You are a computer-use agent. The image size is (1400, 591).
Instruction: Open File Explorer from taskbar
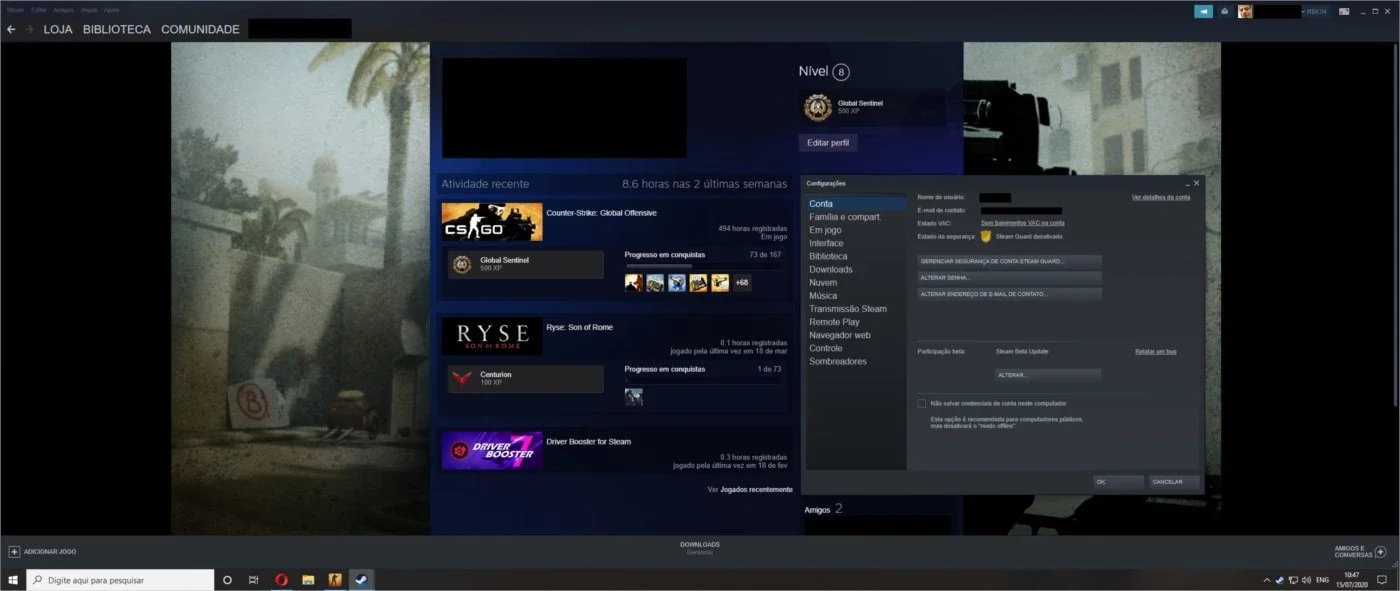point(309,580)
